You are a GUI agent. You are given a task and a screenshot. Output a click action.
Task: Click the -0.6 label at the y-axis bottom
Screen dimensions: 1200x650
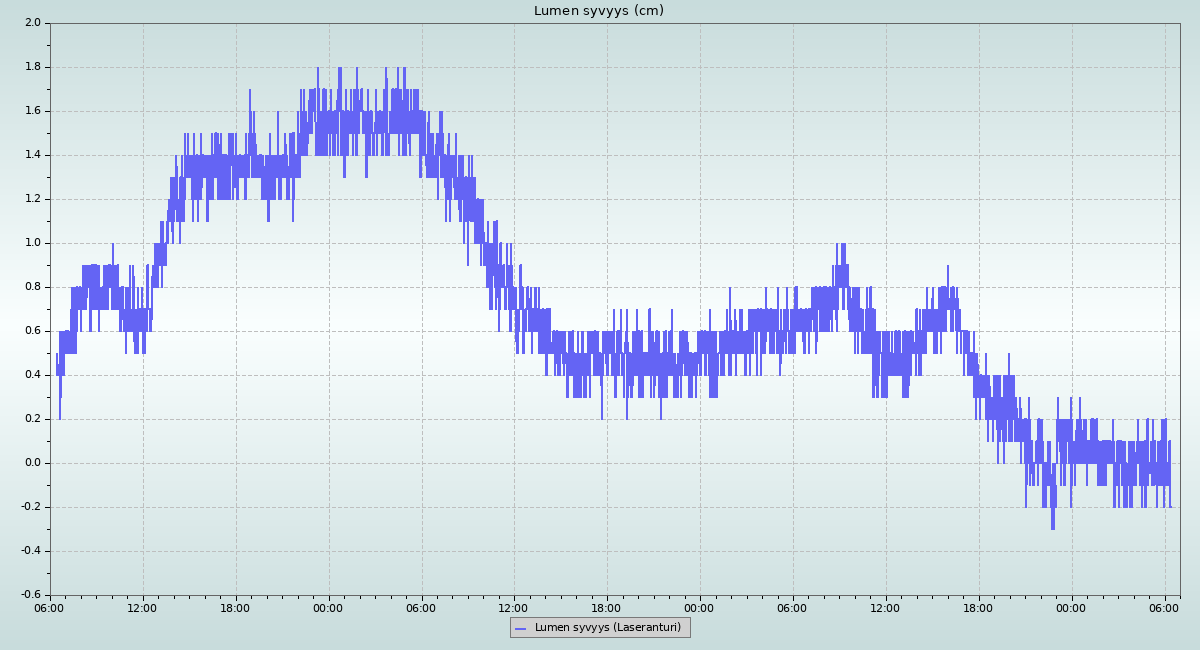pyautogui.click(x=30, y=595)
